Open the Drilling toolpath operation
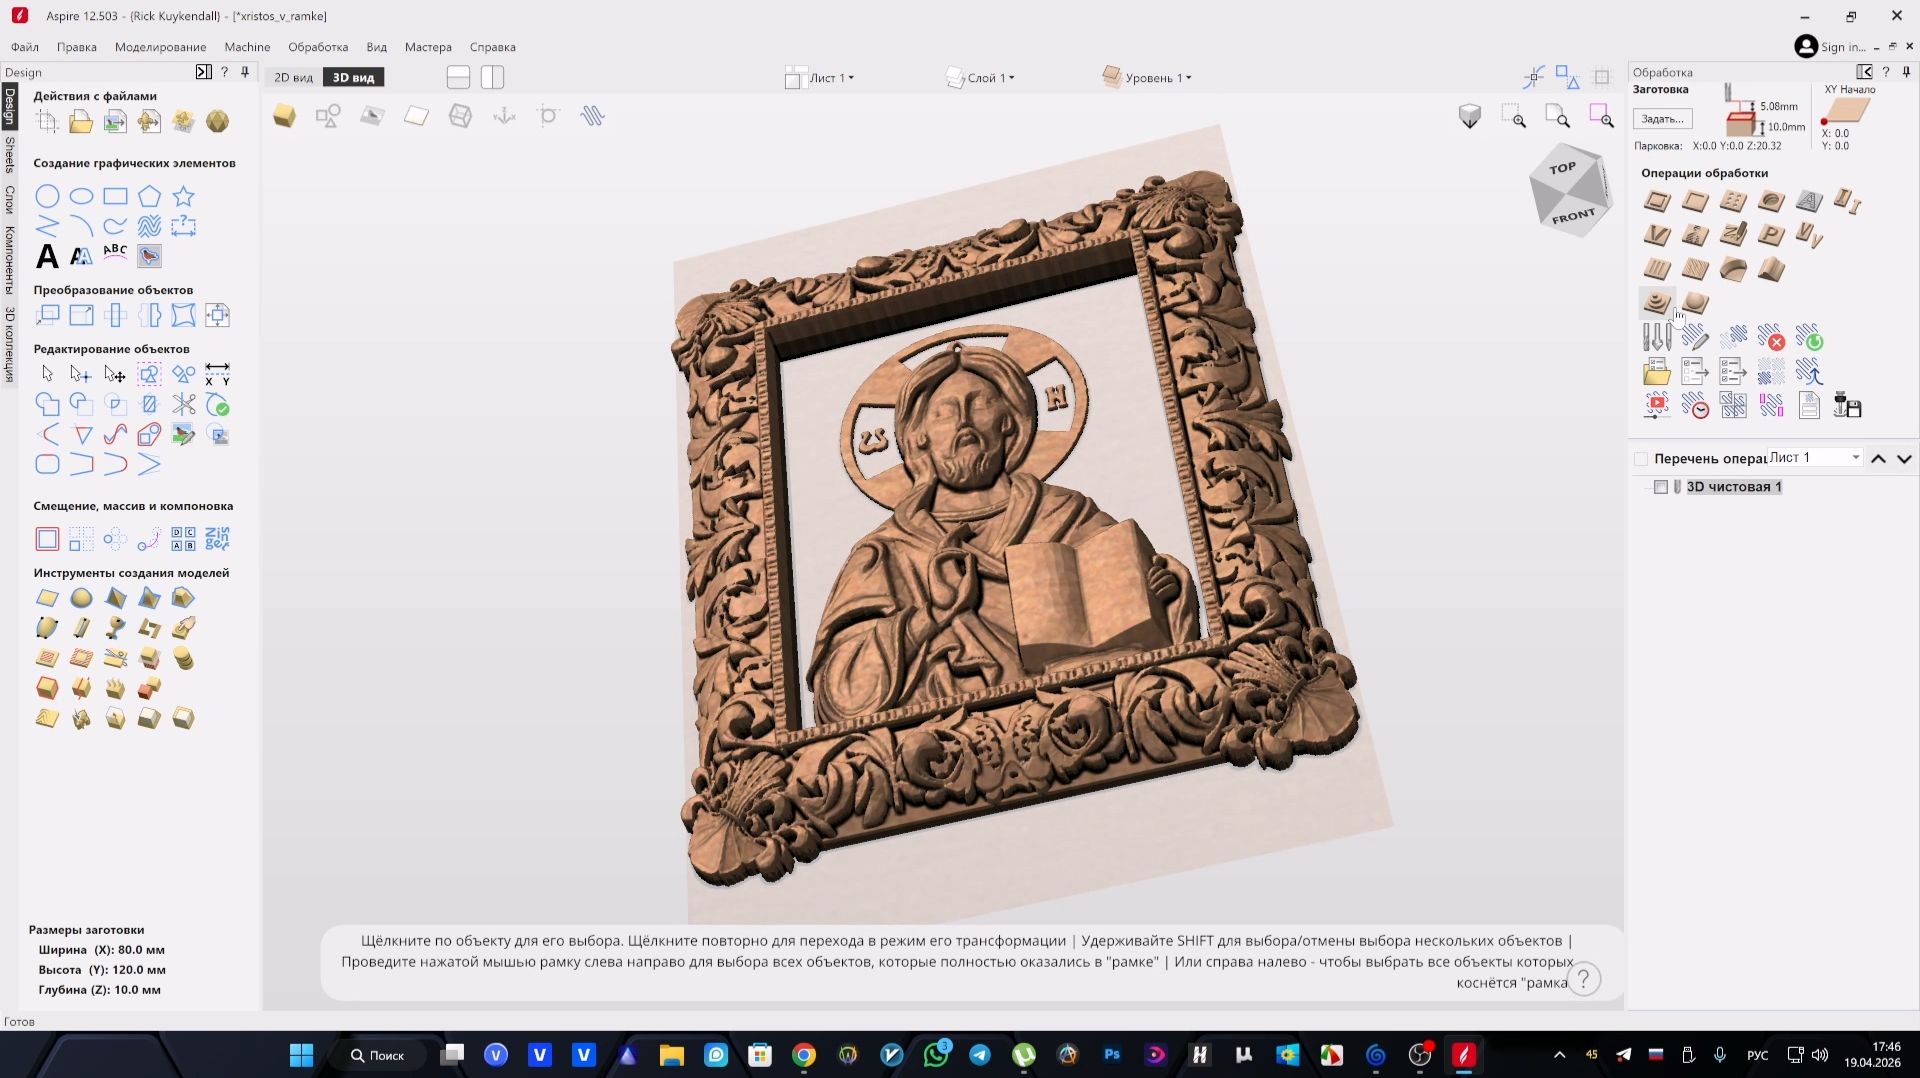Viewport: 1920px width, 1078px height. click(1733, 202)
